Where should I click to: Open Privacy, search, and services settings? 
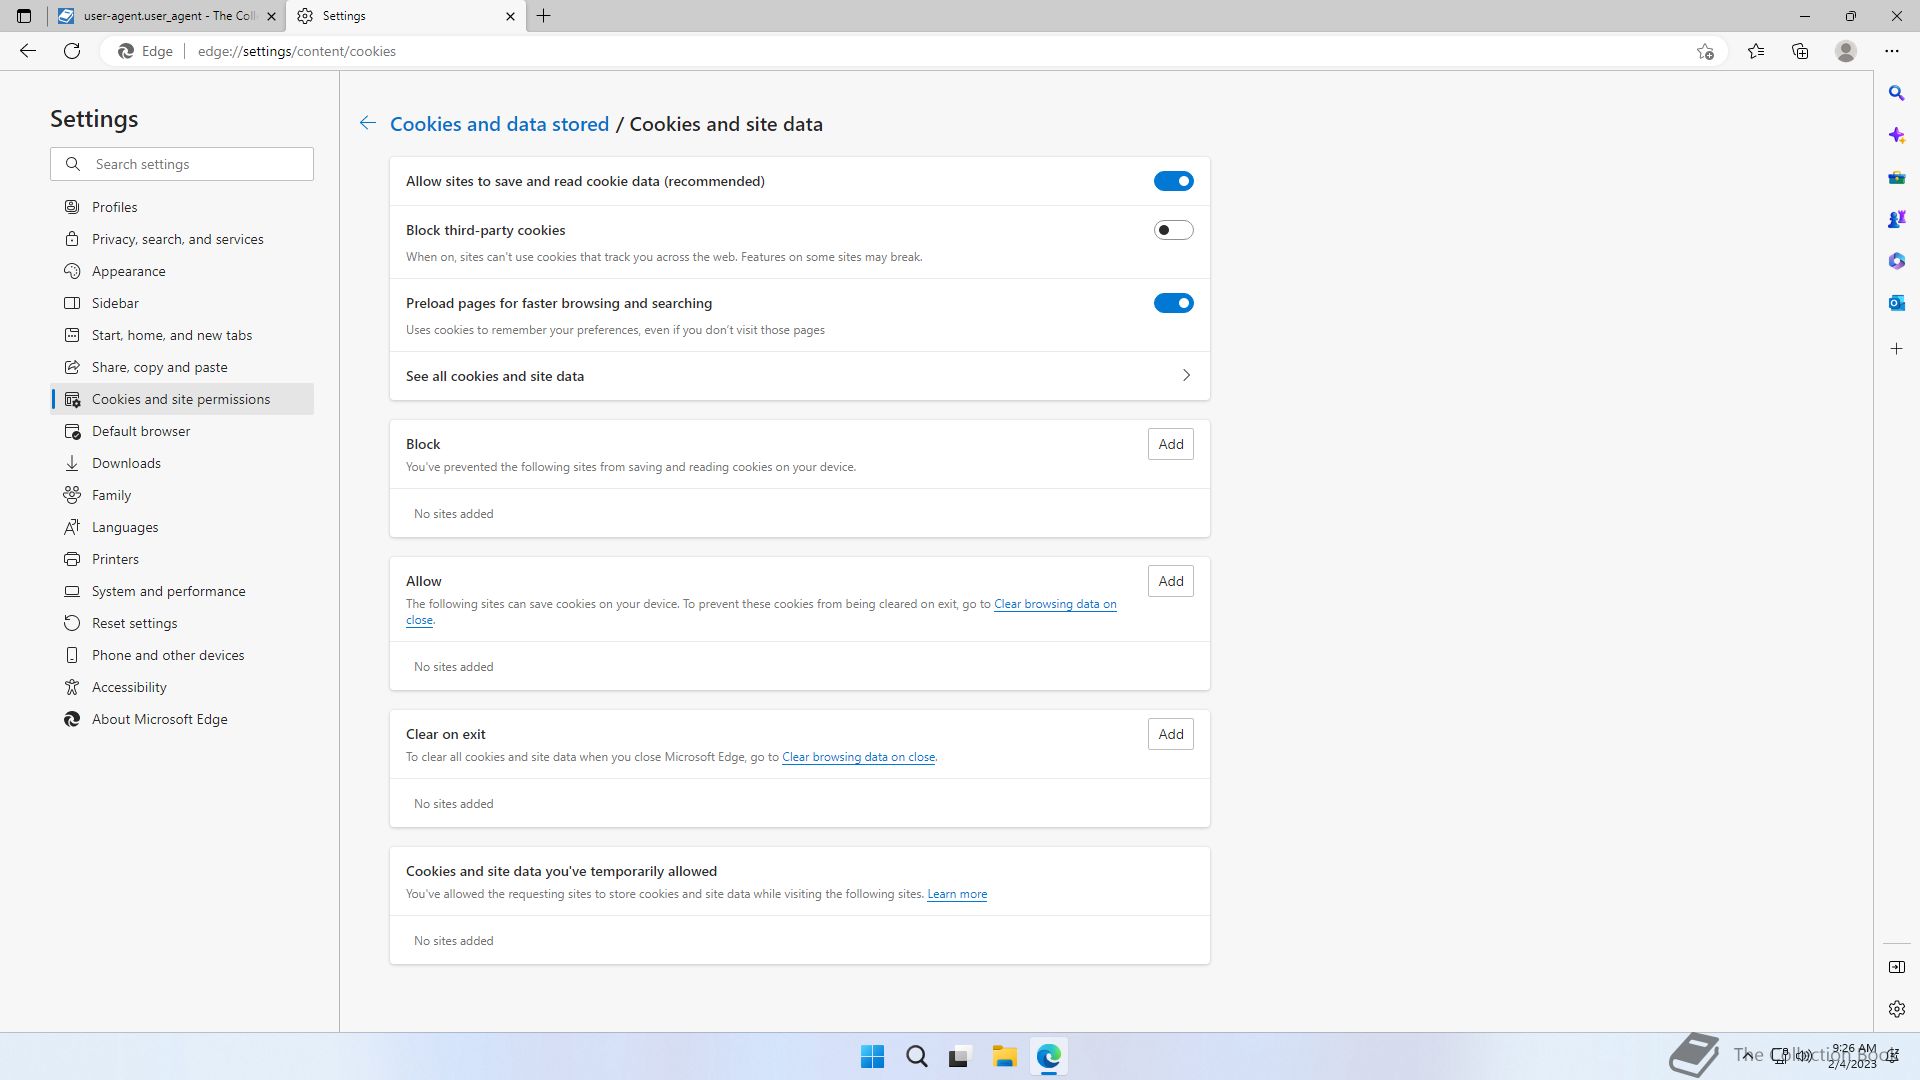177,239
